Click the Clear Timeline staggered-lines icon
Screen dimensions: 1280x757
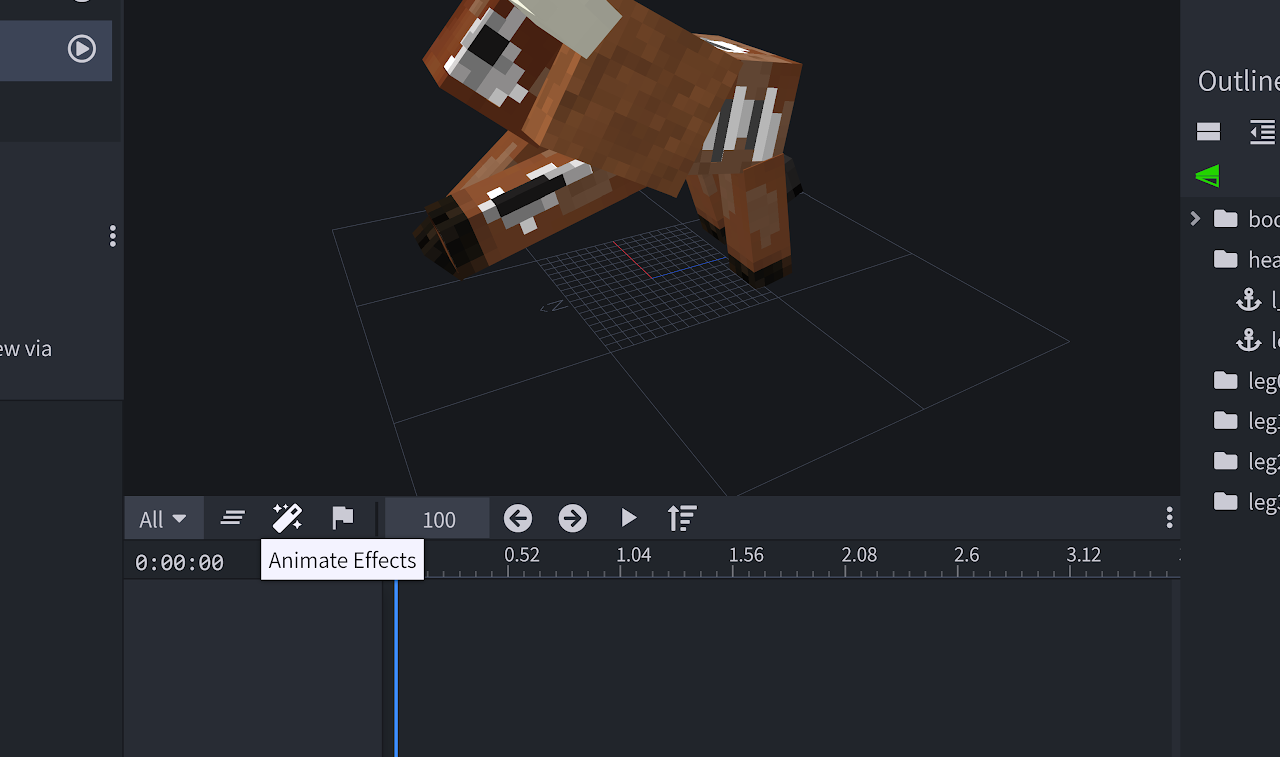coord(233,518)
